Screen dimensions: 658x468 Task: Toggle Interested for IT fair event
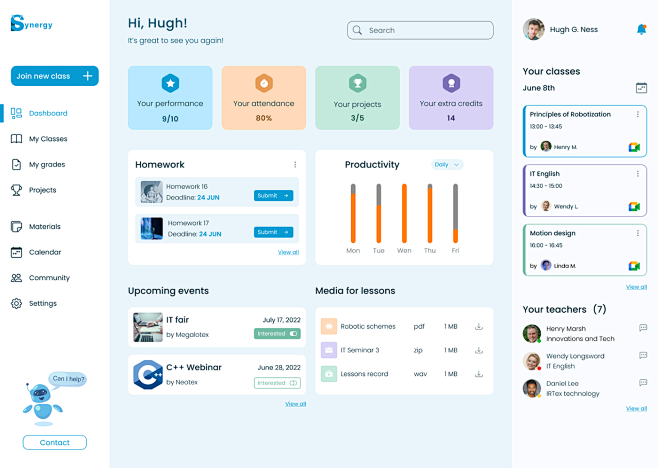277,334
